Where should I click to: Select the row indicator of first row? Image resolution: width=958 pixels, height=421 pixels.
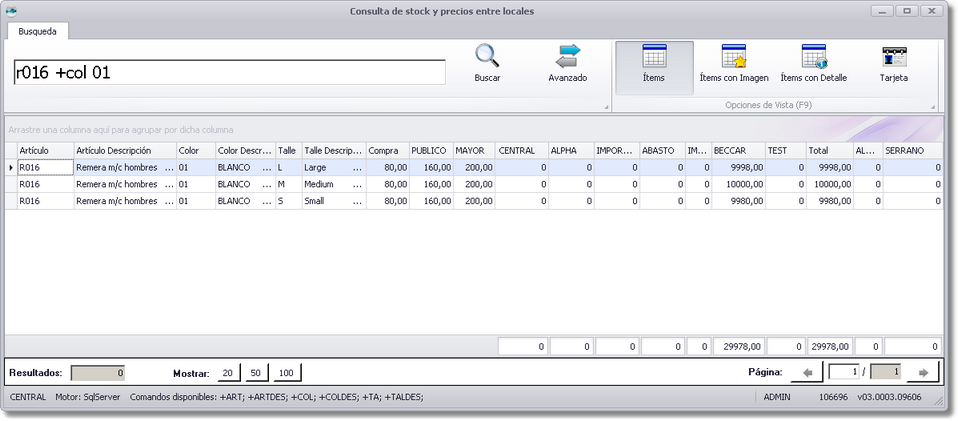(x=11, y=168)
